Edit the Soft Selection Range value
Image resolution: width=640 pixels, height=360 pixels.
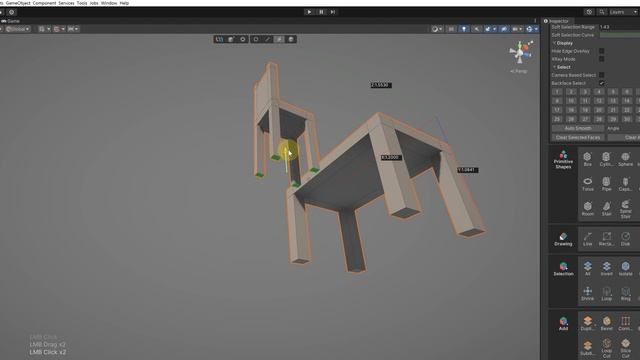coord(619,27)
